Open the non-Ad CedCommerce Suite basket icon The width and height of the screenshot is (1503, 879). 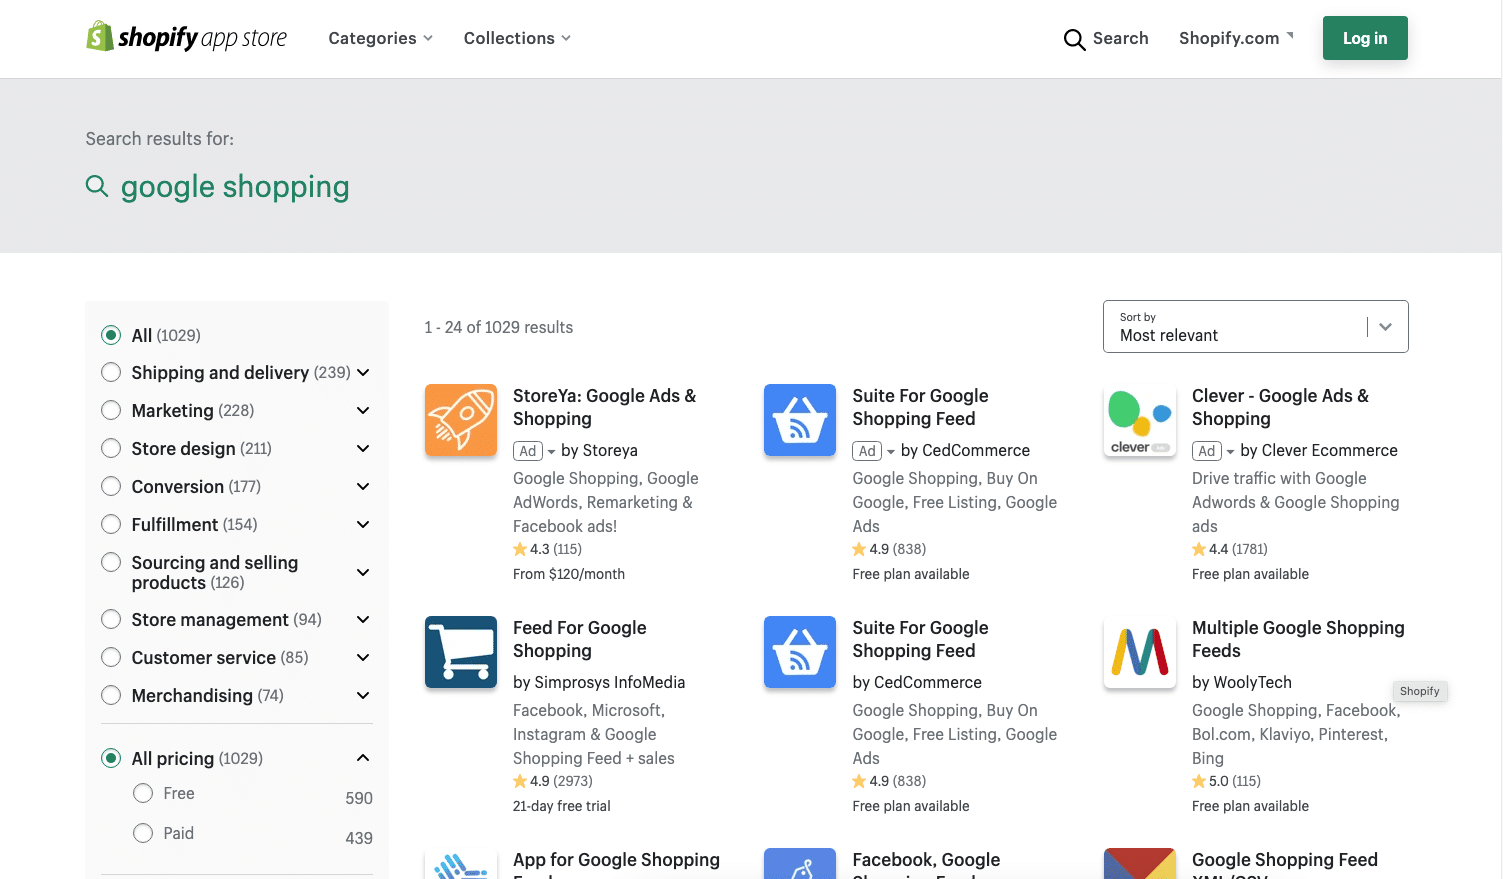click(800, 652)
